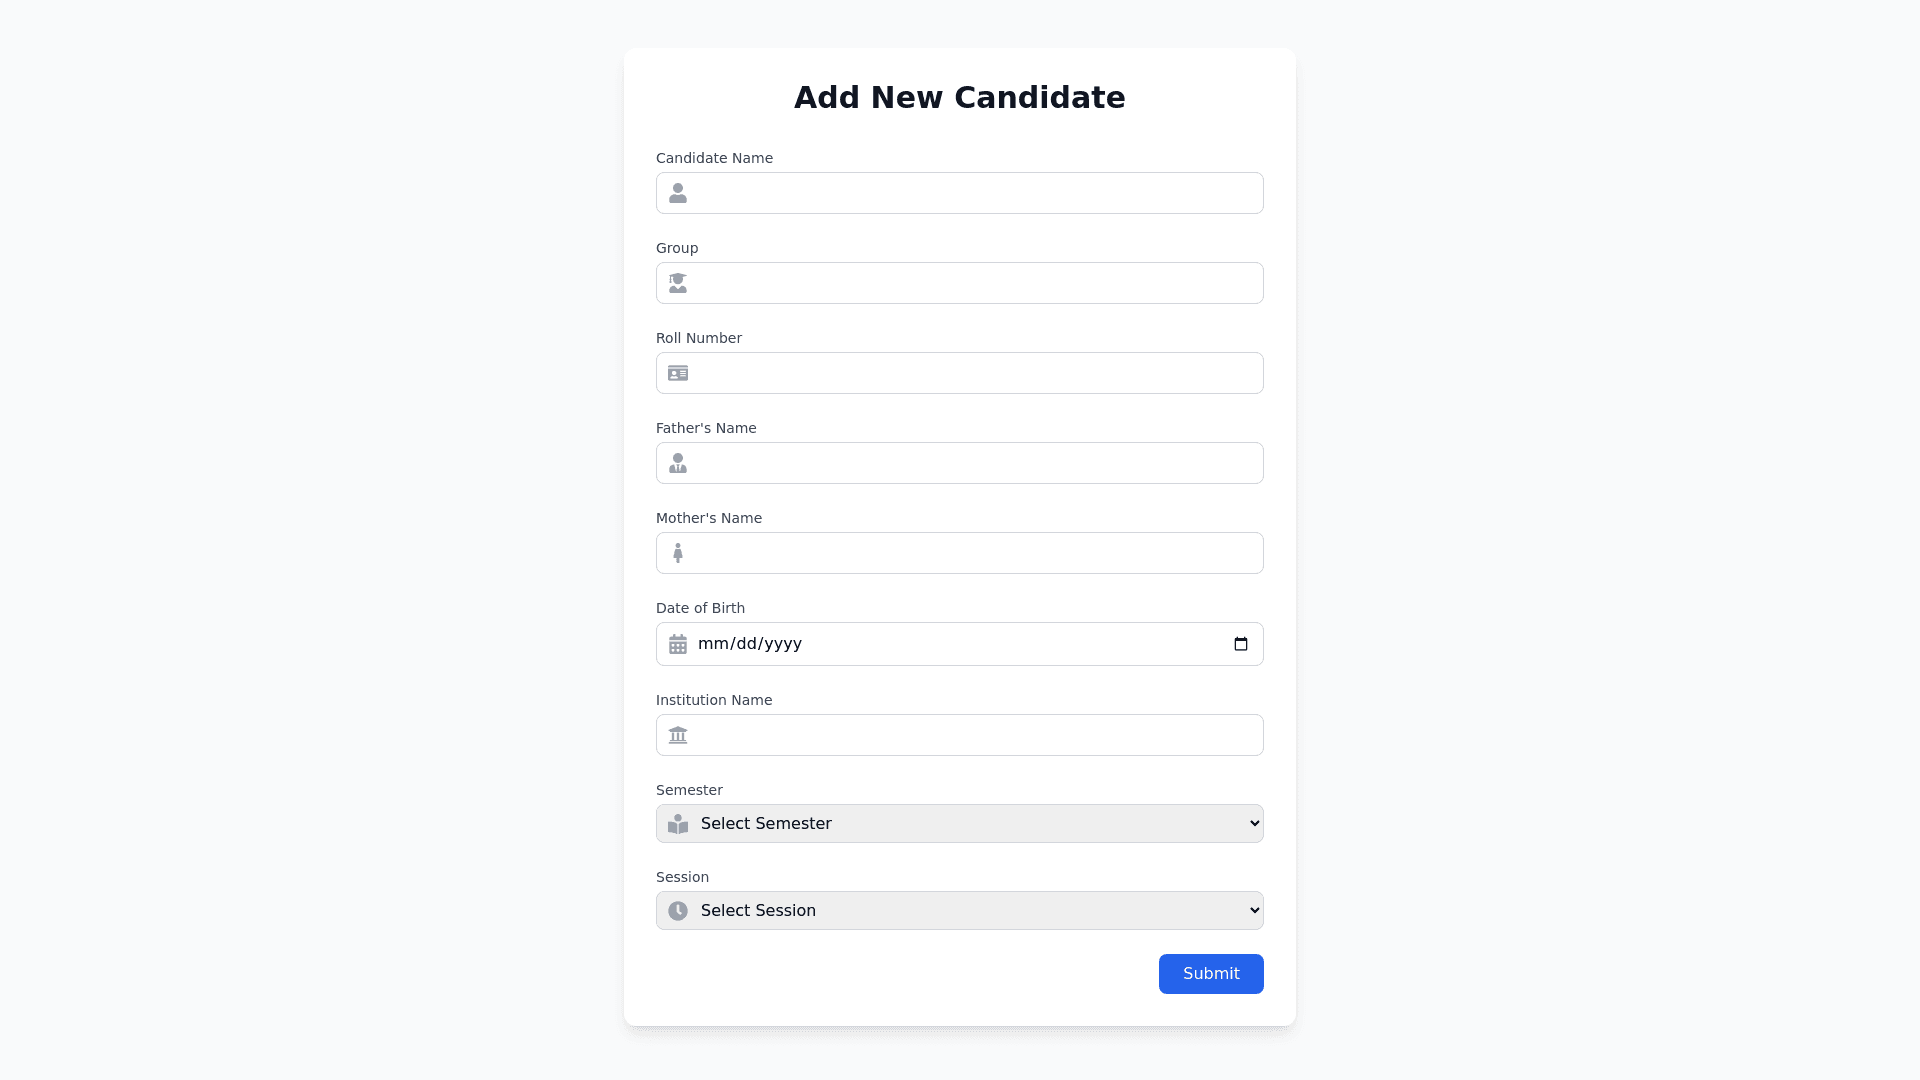This screenshot has height=1080, width=1920.
Task: Click the book reader icon in Semester
Action: coord(678,824)
